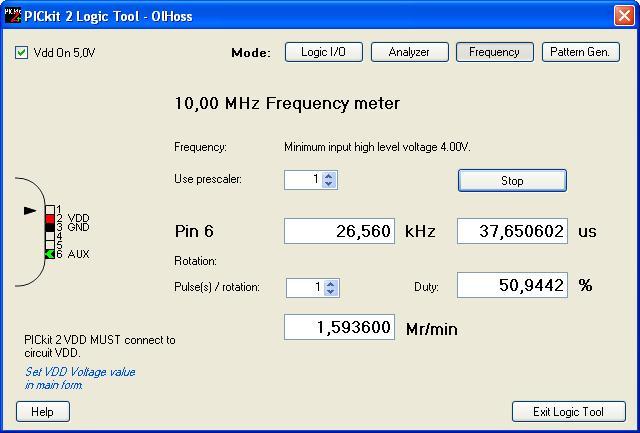The height and width of the screenshot is (433, 640).
Task: Click the white pin 5 box
Action: pos(50,245)
